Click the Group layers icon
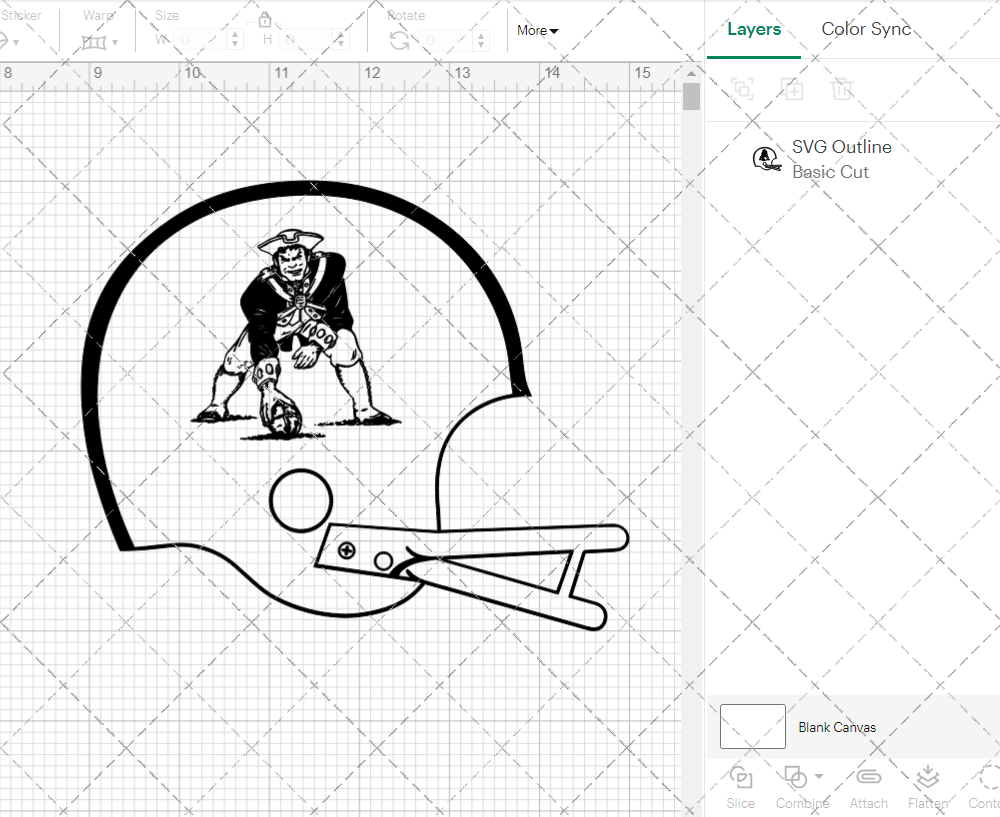This screenshot has width=1000, height=817. coord(742,89)
